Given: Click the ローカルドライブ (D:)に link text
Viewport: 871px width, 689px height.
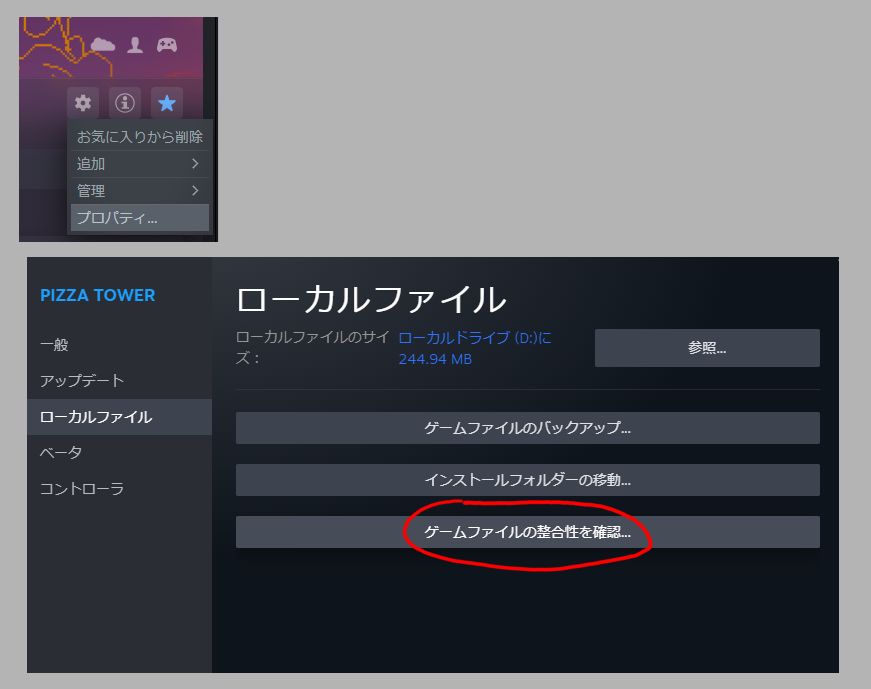Looking at the screenshot, I should [475, 338].
